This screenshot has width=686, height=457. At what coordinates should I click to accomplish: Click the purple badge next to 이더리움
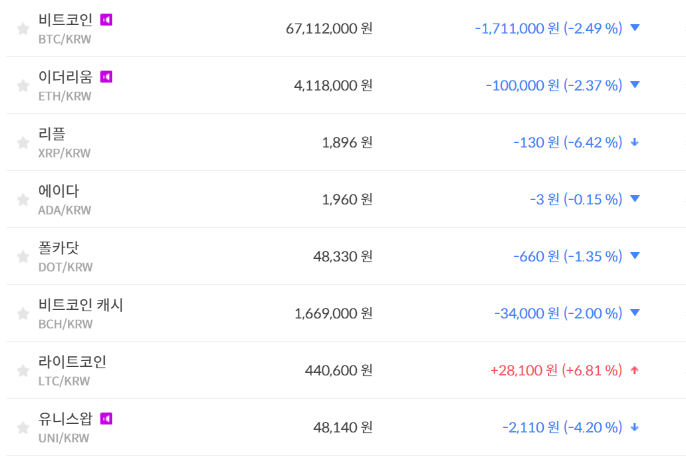[106, 76]
